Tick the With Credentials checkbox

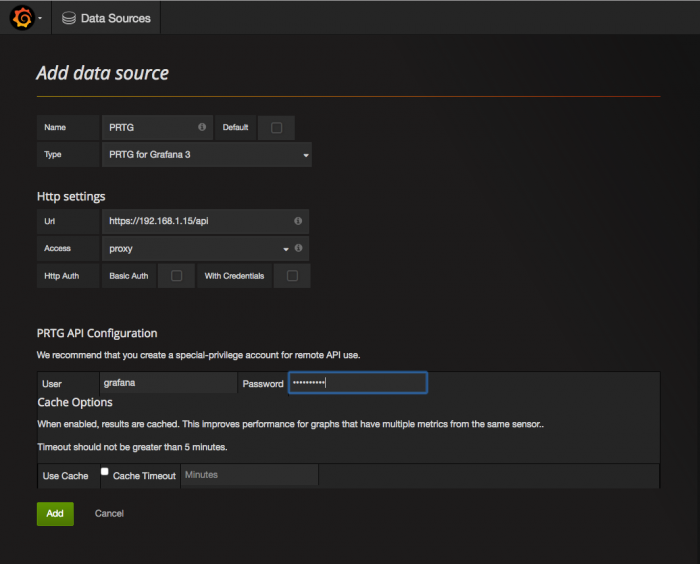pos(292,276)
